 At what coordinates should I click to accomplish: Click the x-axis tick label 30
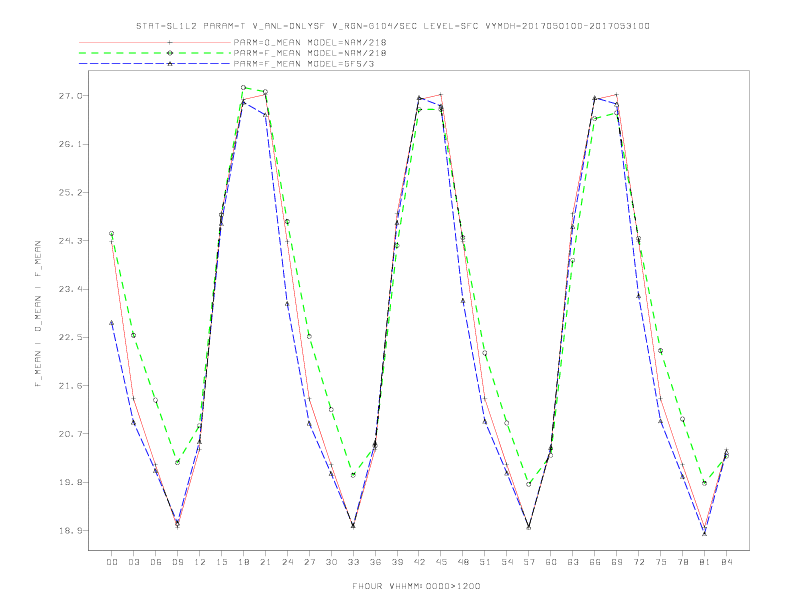331,562
